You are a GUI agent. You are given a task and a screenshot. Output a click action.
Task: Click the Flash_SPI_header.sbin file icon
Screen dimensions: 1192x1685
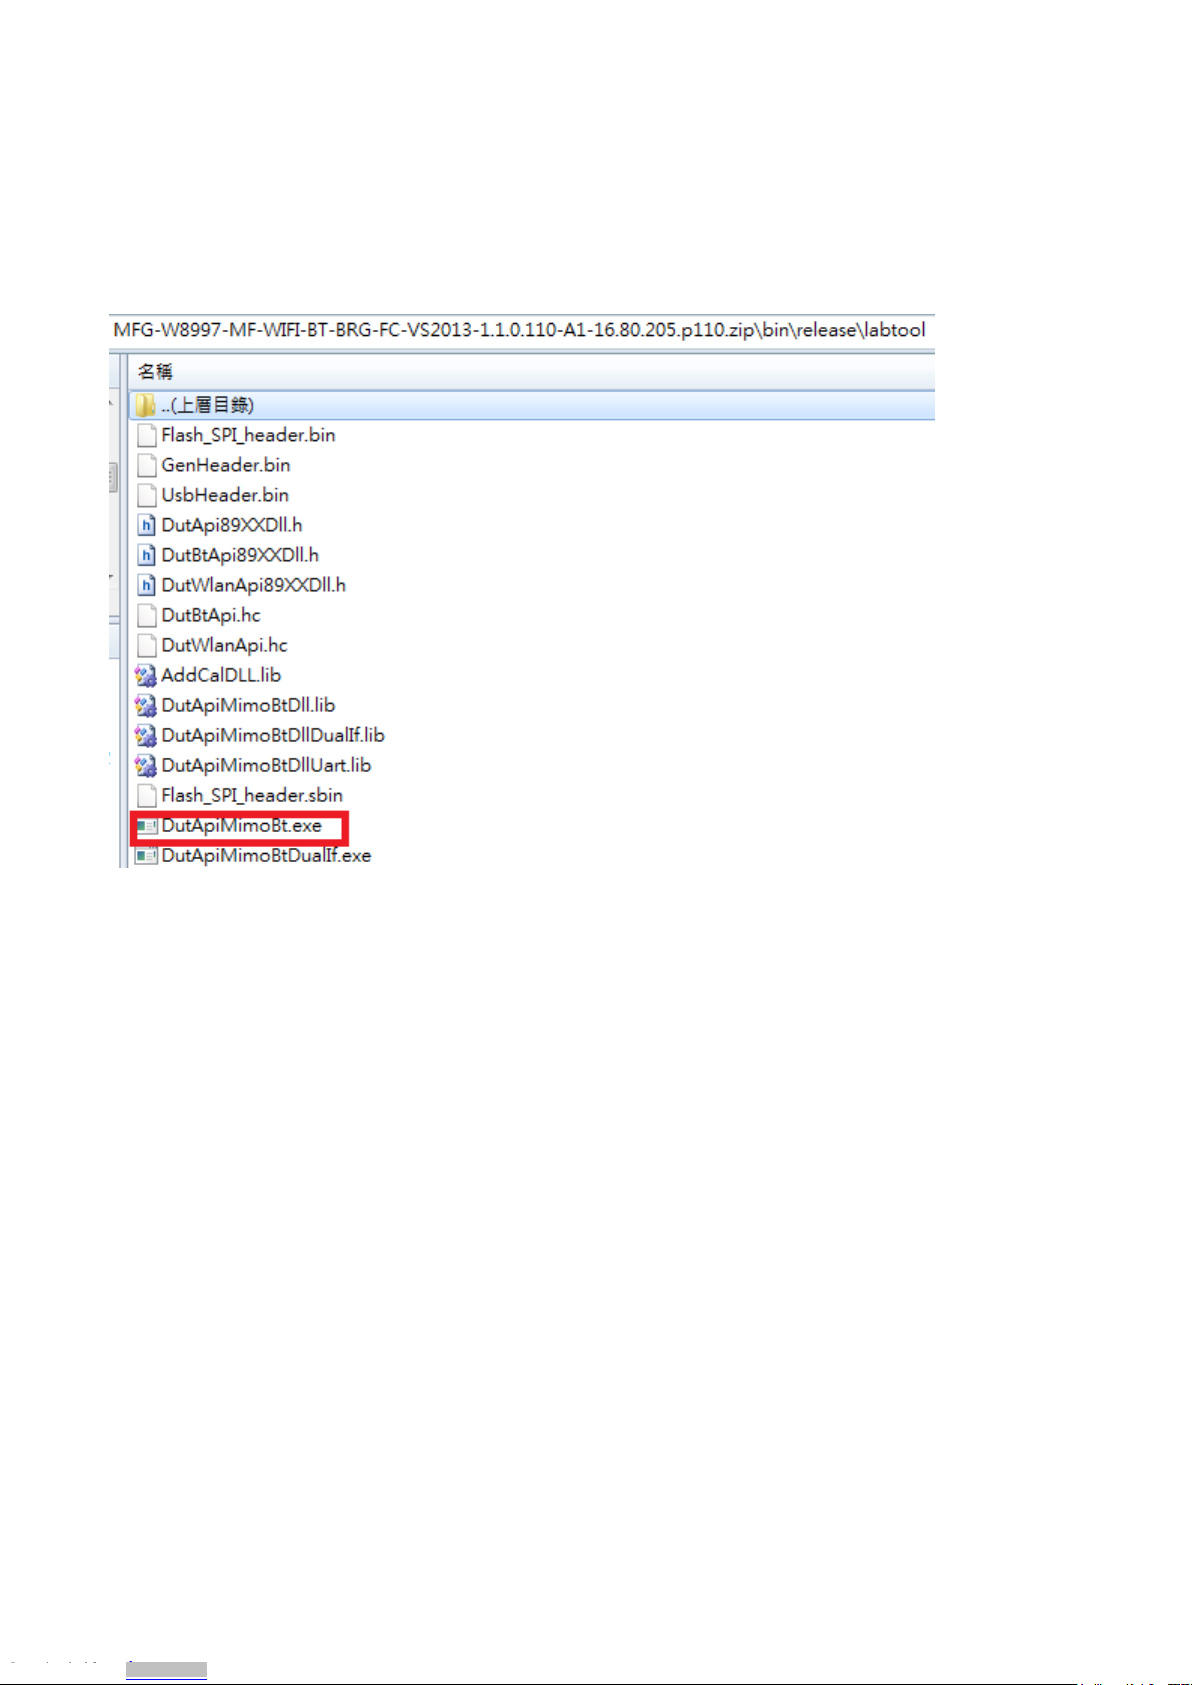point(146,795)
